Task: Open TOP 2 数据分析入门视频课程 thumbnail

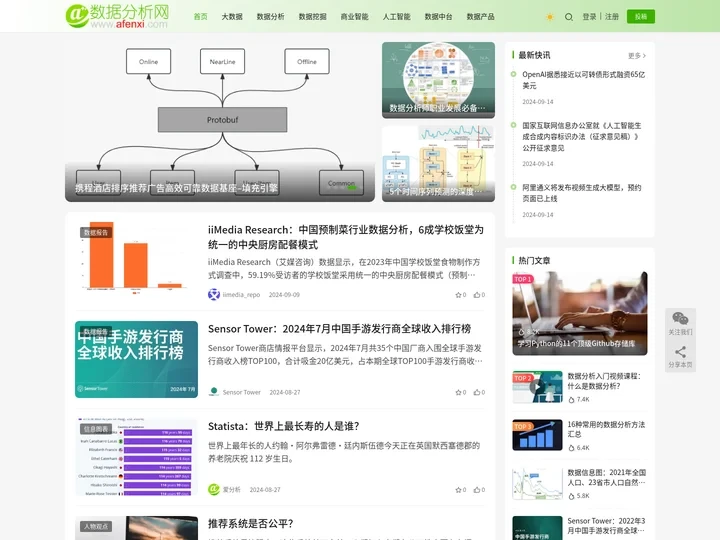Action: [537, 387]
